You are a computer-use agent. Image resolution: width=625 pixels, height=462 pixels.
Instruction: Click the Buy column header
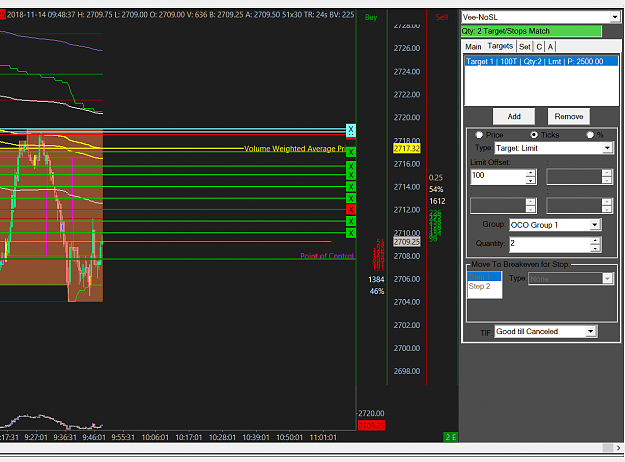click(371, 17)
